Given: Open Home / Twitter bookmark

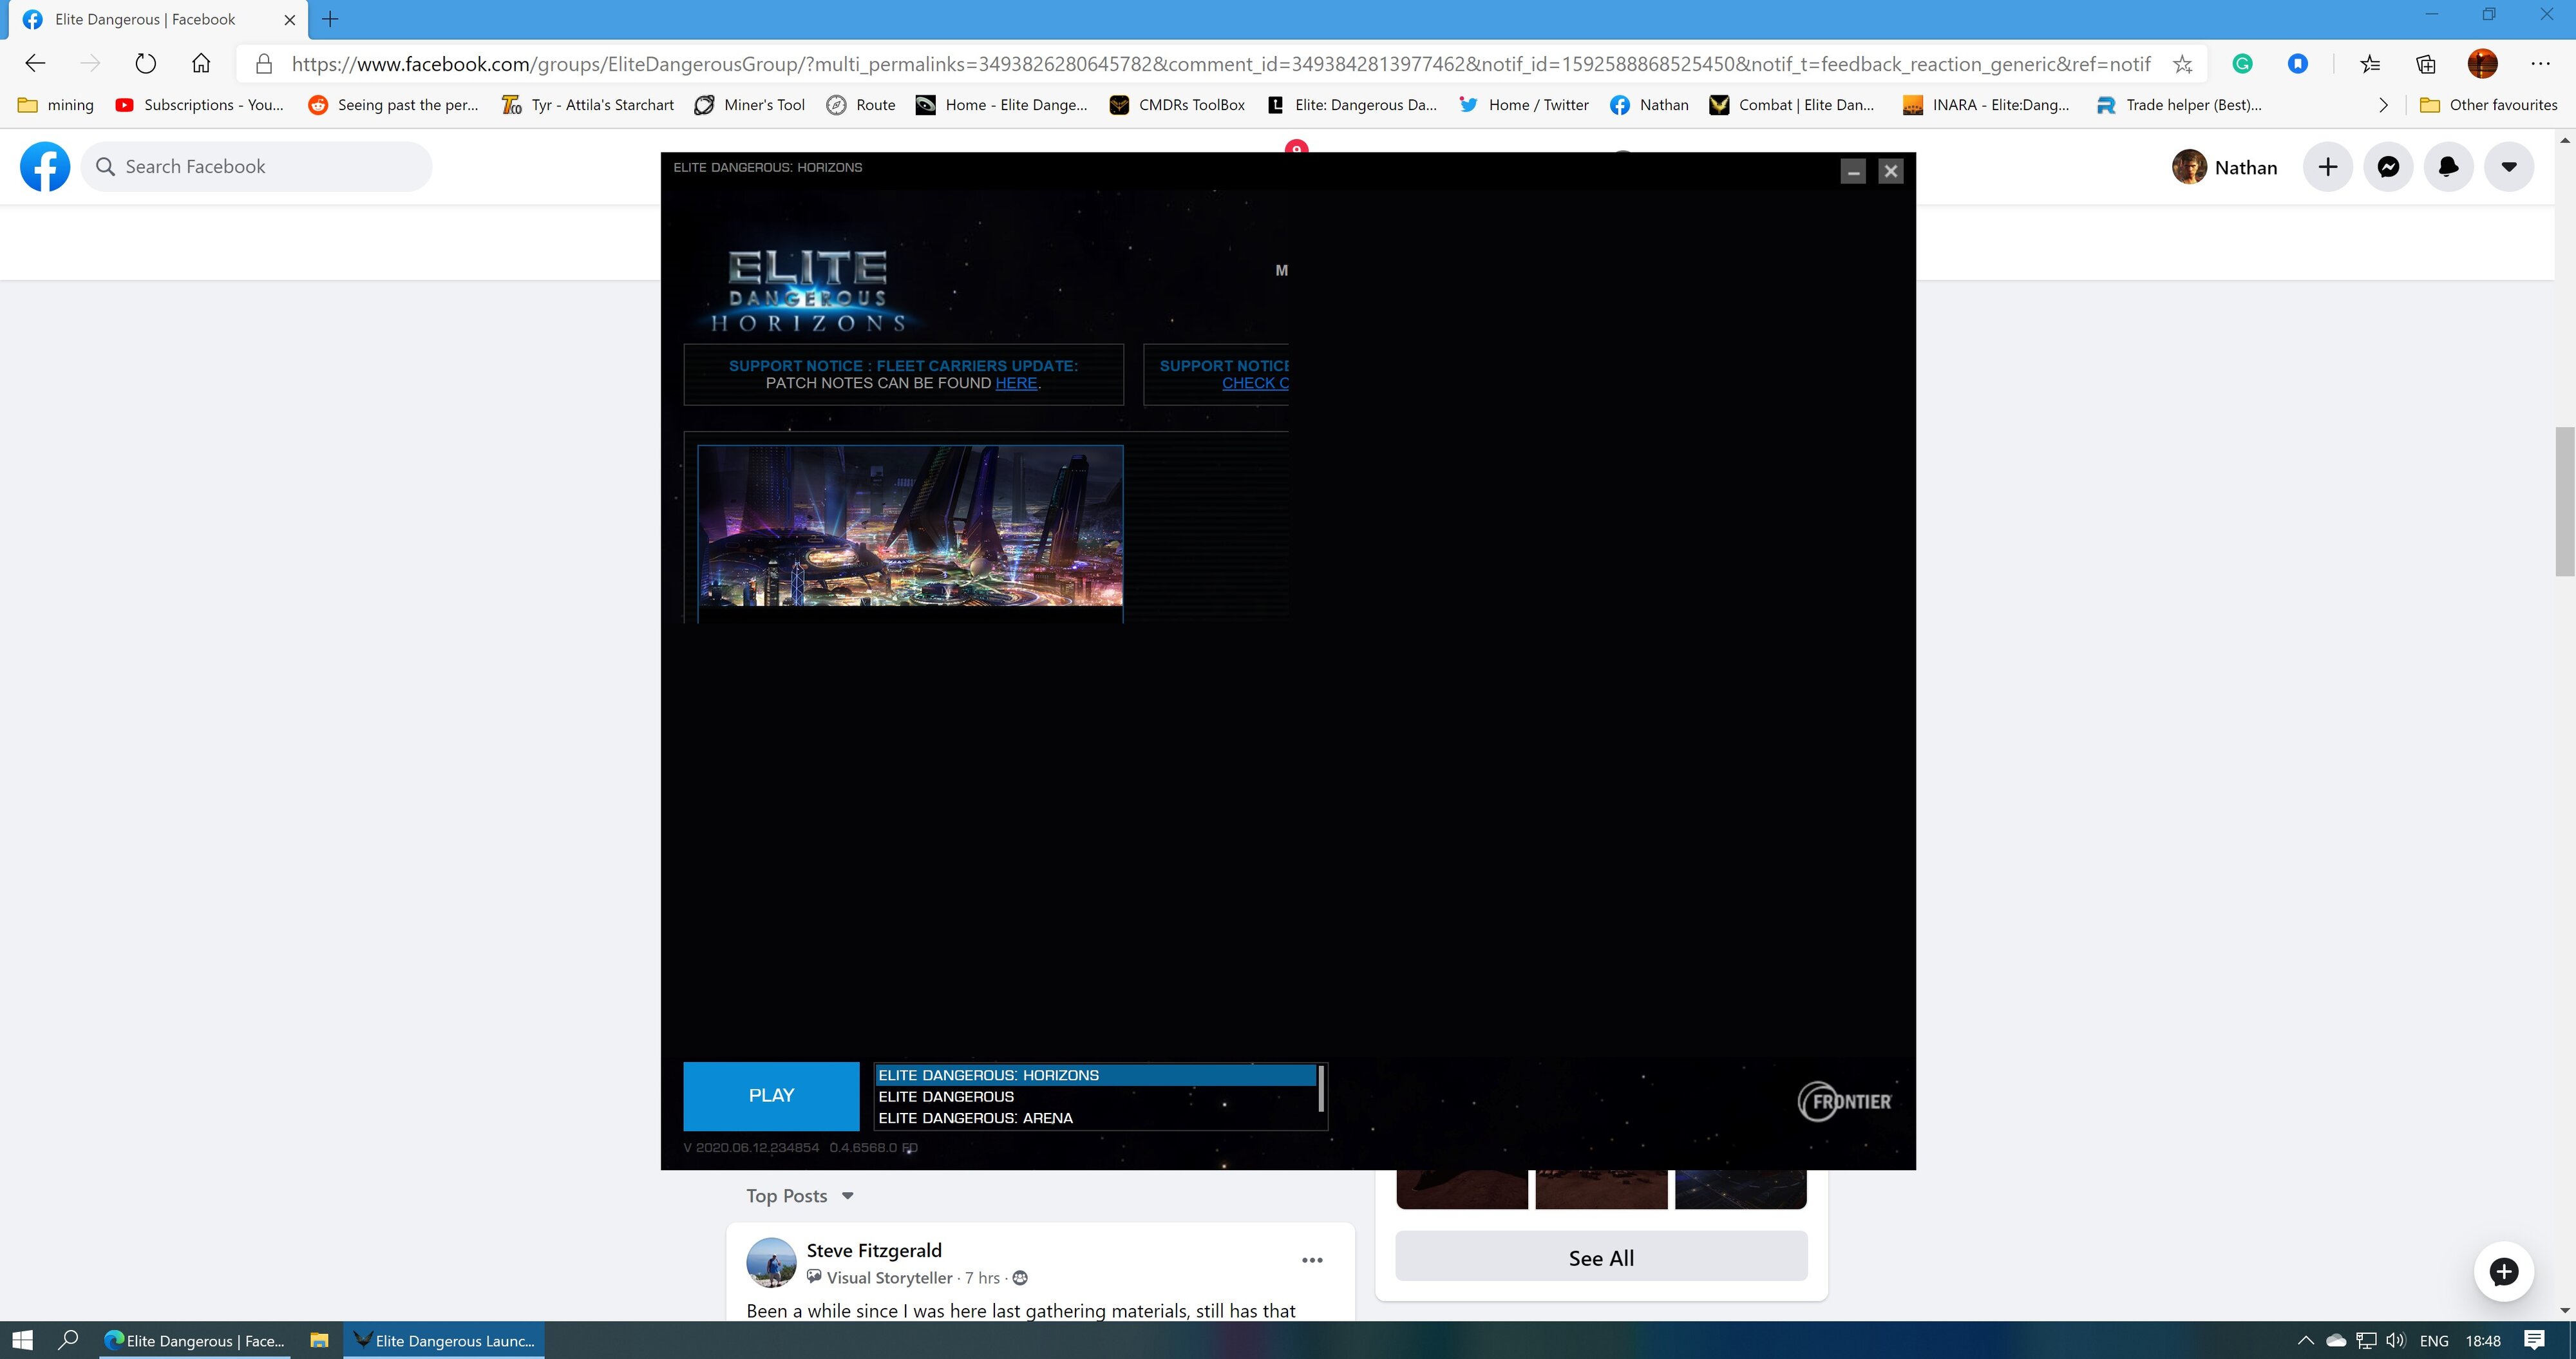Looking at the screenshot, I should (x=1524, y=105).
